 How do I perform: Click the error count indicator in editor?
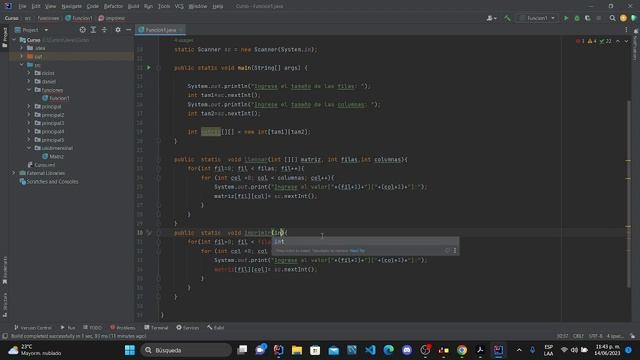(x=580, y=41)
